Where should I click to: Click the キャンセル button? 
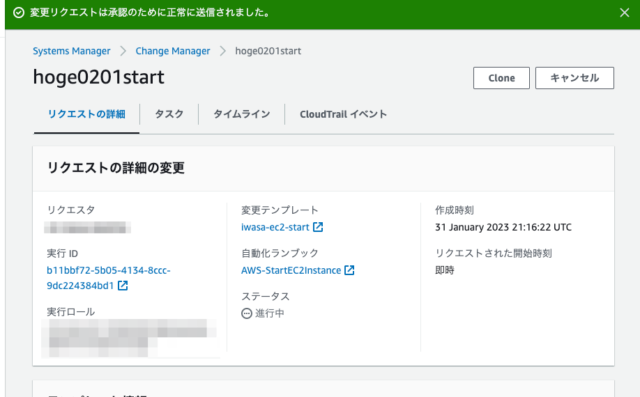[x=574, y=78]
